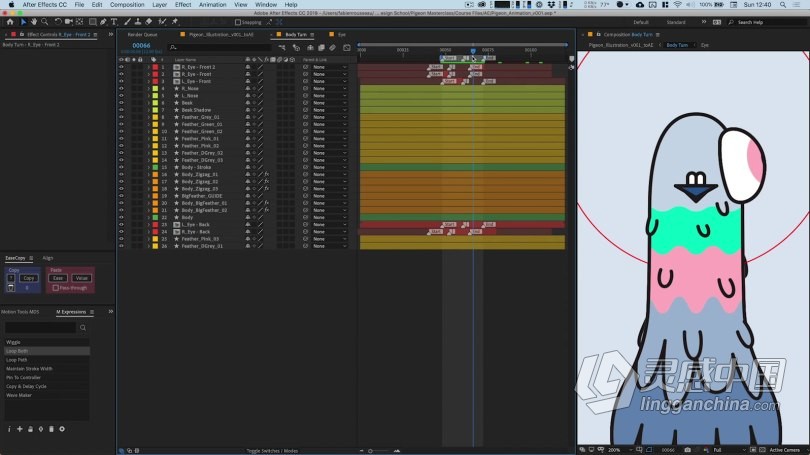The image size is (810, 455).
Task: Hide the Beak layer
Action: (x=121, y=103)
